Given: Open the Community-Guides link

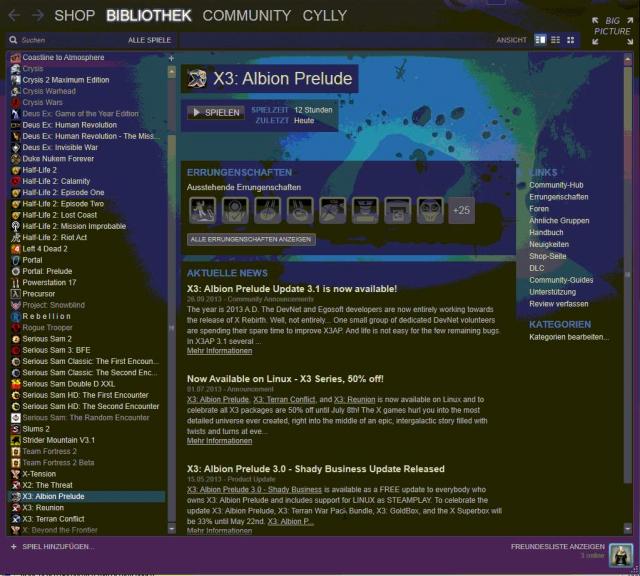Looking at the screenshot, I should click(x=561, y=280).
